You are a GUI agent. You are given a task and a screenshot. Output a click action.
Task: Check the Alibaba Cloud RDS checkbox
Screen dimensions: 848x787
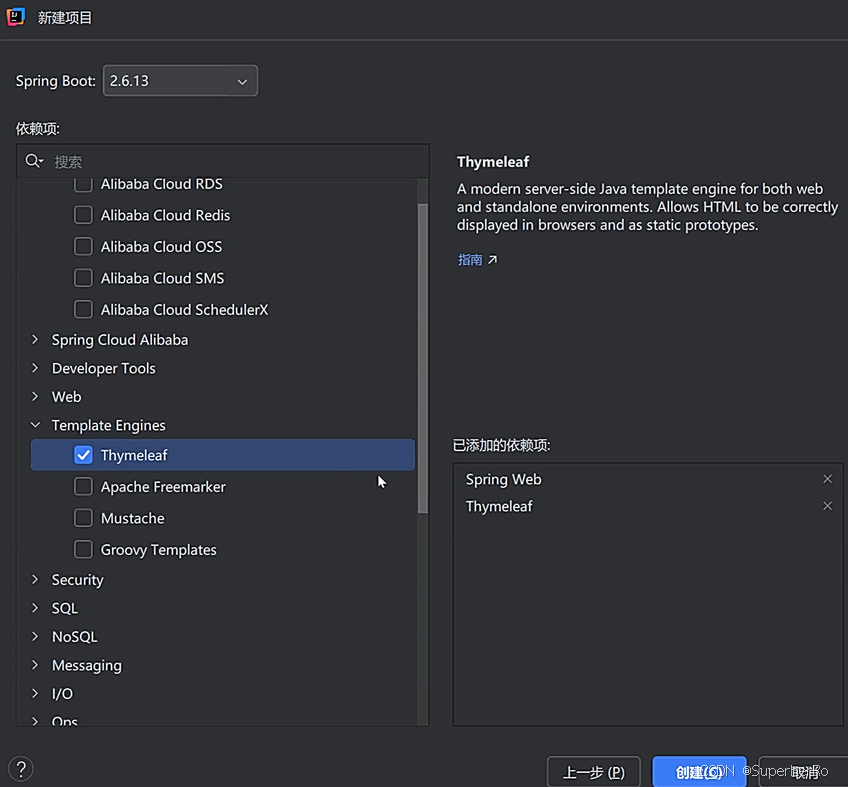pyautogui.click(x=83, y=184)
